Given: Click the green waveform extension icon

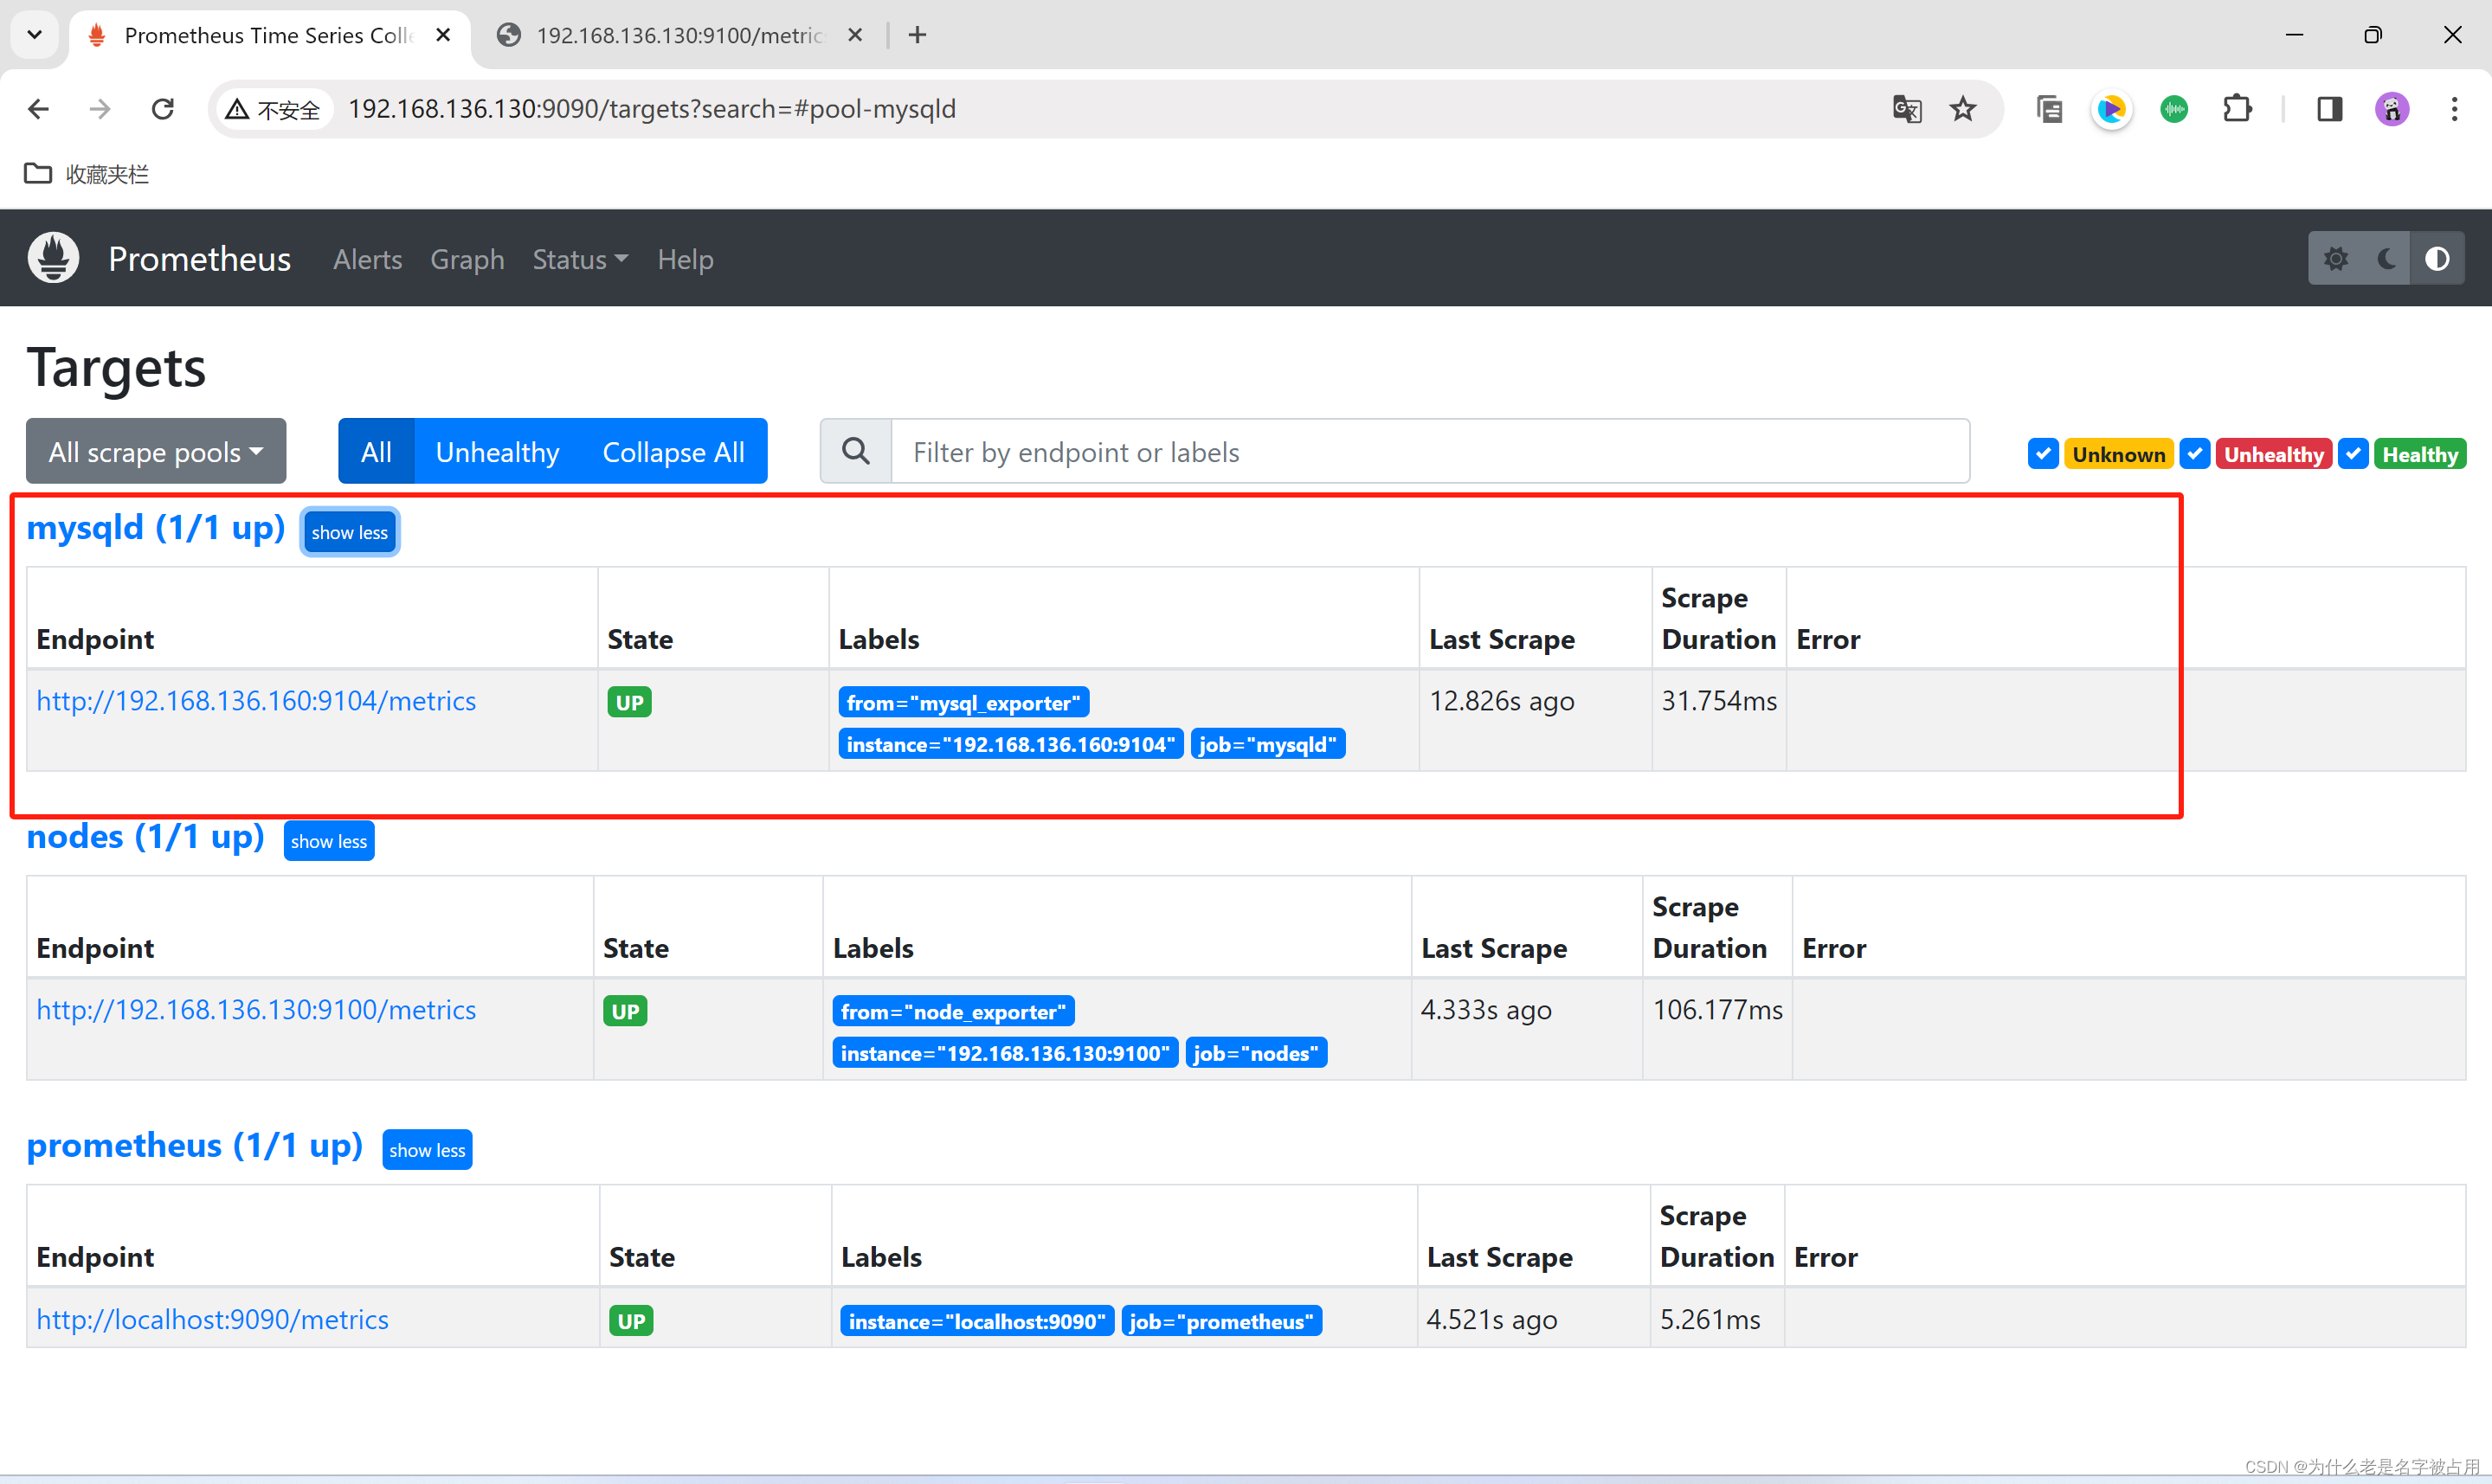Looking at the screenshot, I should 2174,109.
